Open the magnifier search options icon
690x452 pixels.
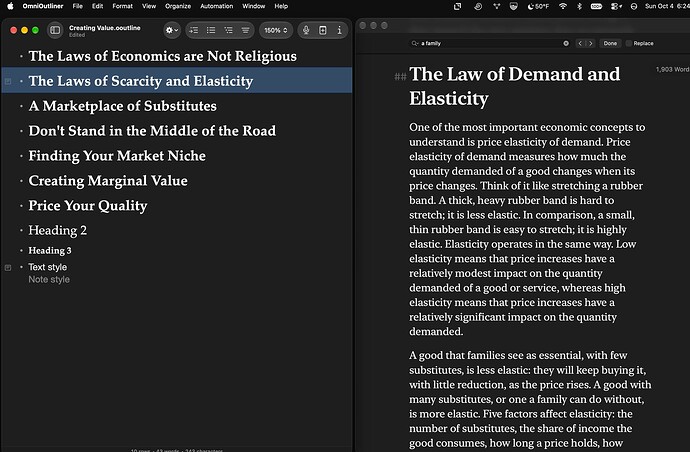[414, 43]
